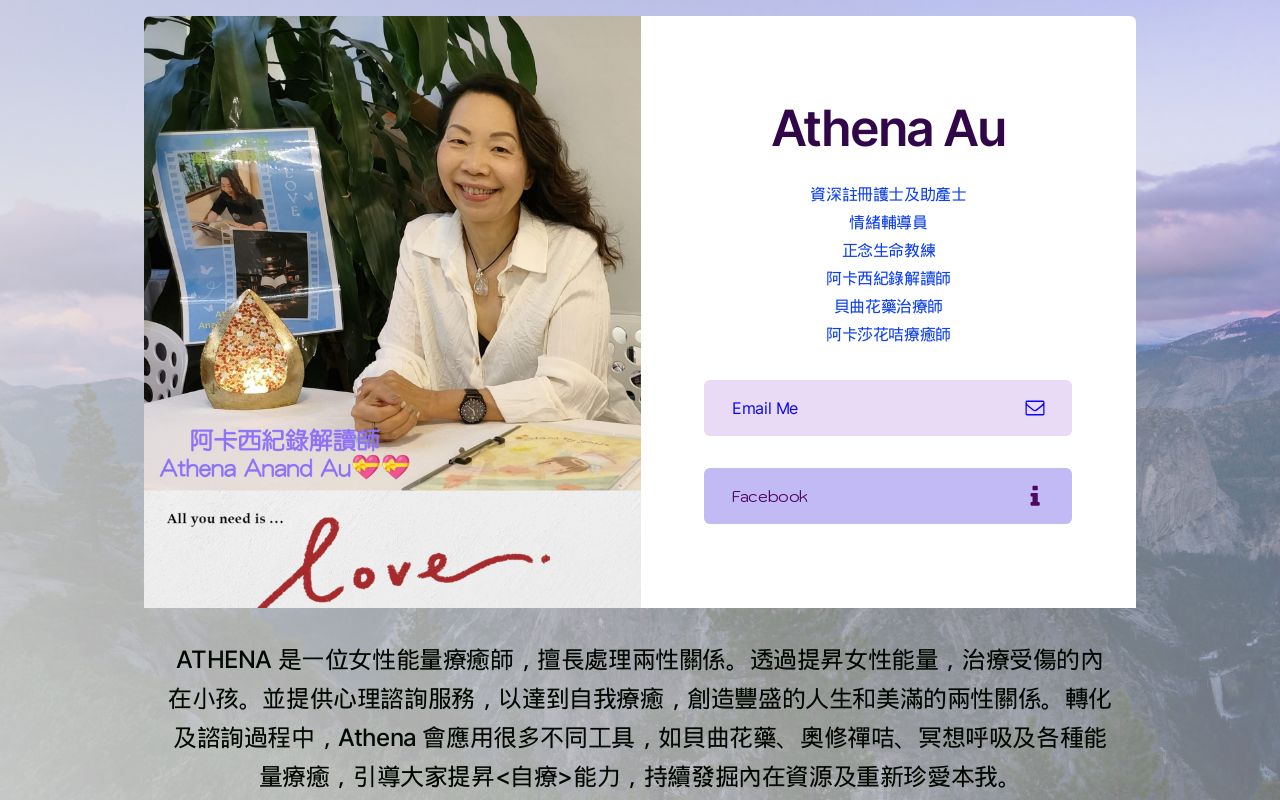Click the 情緒輔導員 title line
This screenshot has height=800, width=1280.
pos(888,222)
